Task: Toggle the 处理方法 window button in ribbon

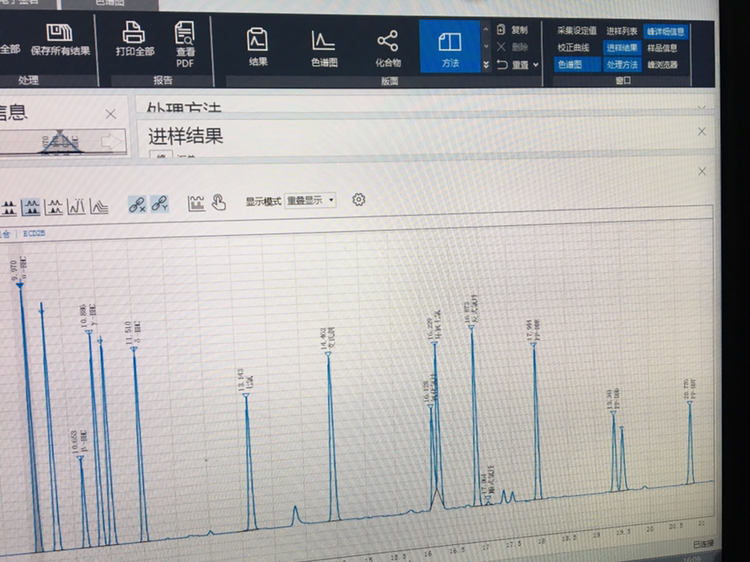Action: pyautogui.click(x=622, y=65)
